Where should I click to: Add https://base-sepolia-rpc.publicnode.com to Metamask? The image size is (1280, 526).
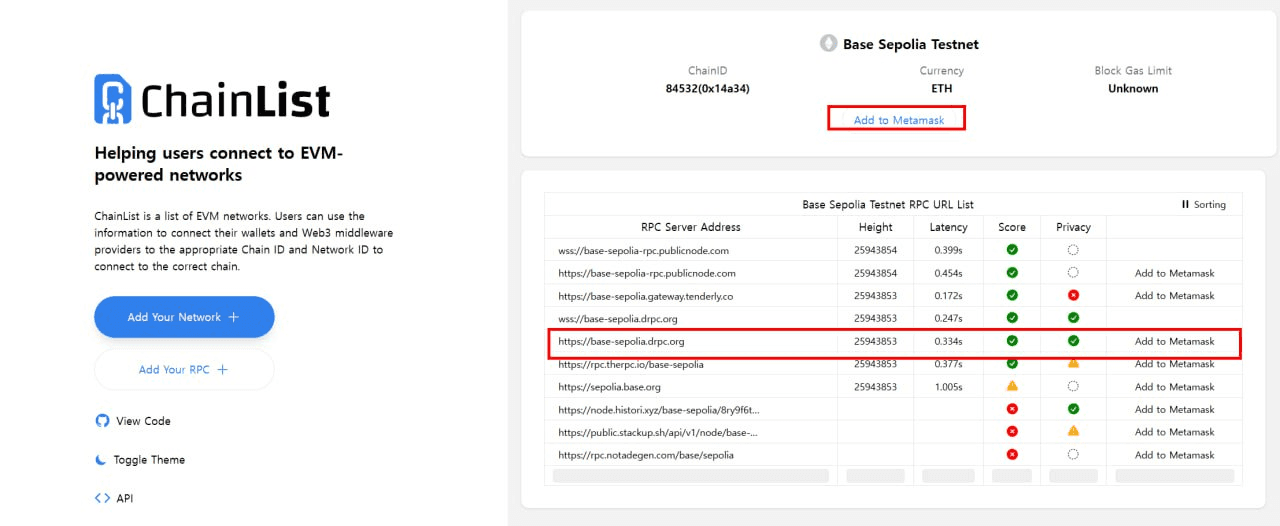click(1174, 273)
